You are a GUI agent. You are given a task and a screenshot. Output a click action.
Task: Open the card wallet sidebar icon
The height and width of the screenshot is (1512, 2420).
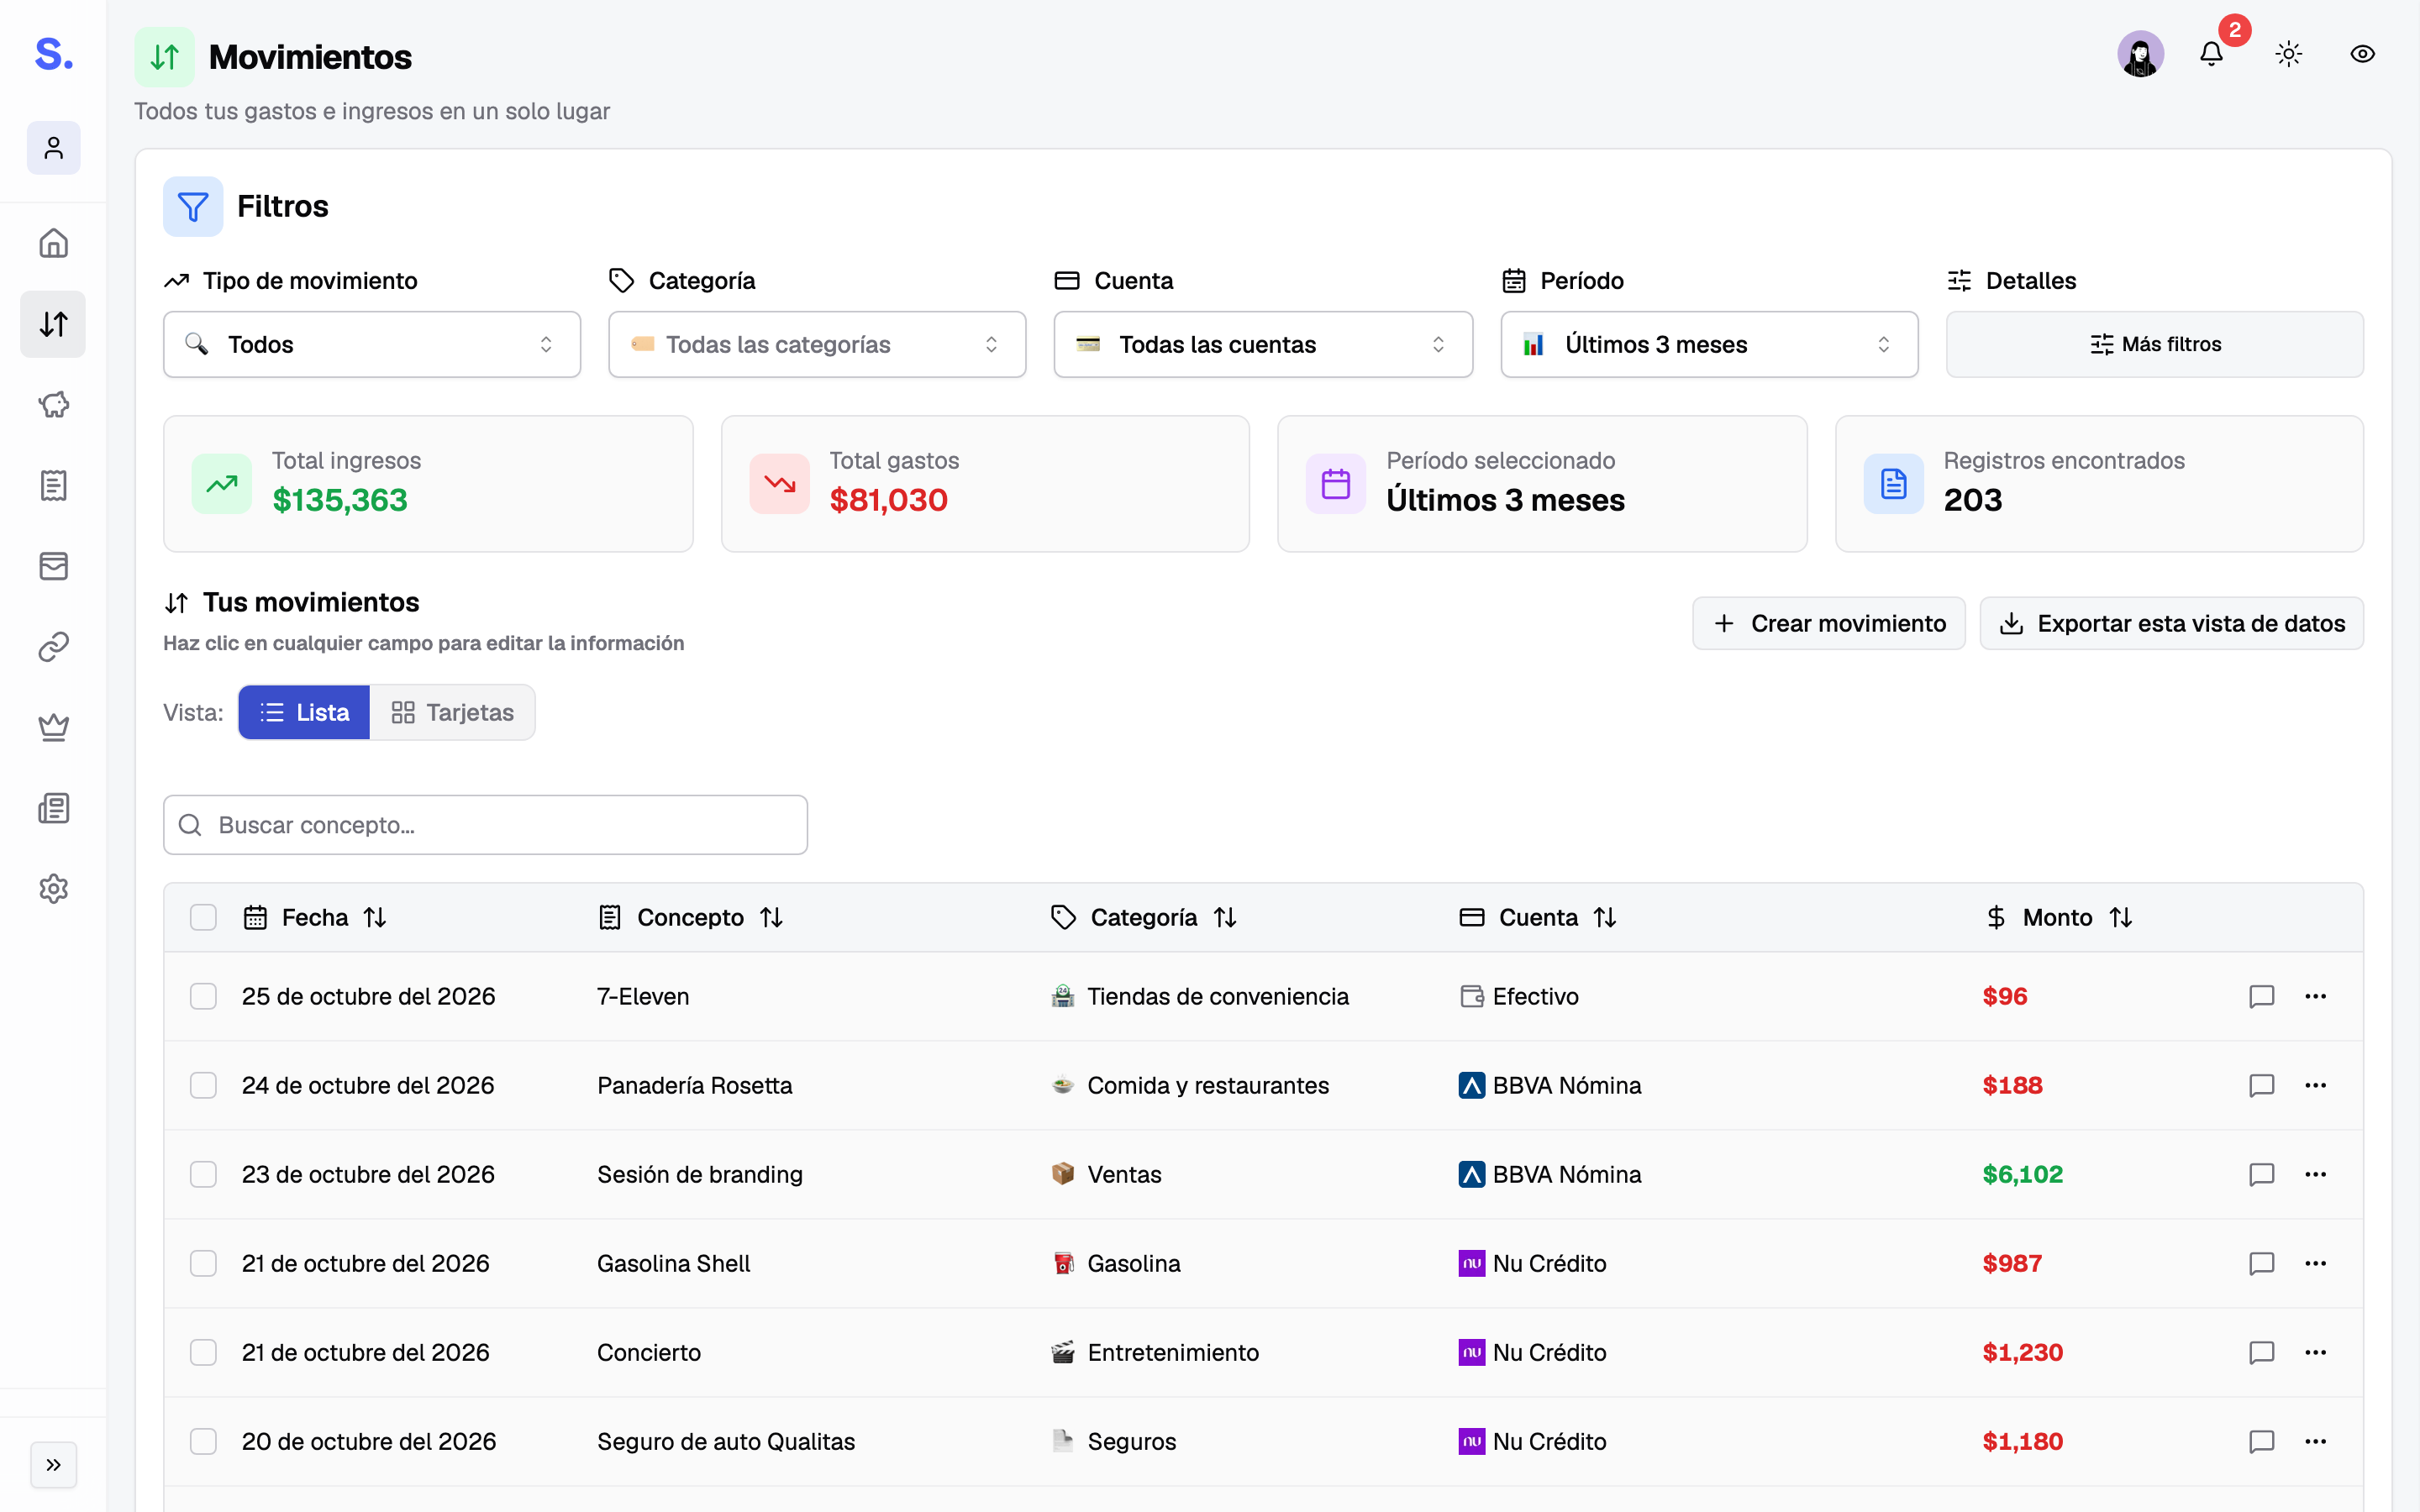(53, 566)
